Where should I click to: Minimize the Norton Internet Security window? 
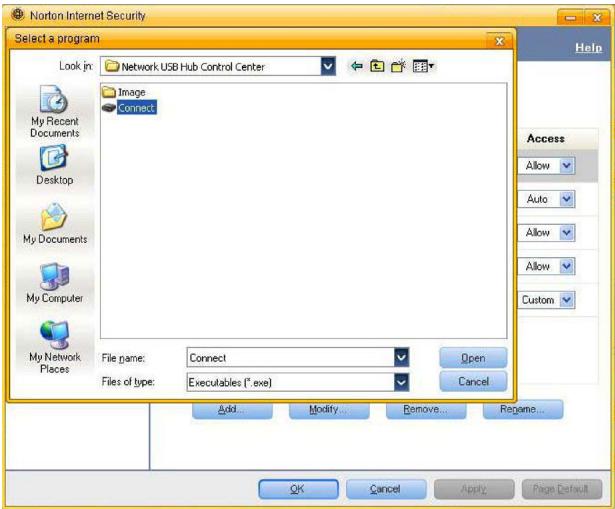571,18
